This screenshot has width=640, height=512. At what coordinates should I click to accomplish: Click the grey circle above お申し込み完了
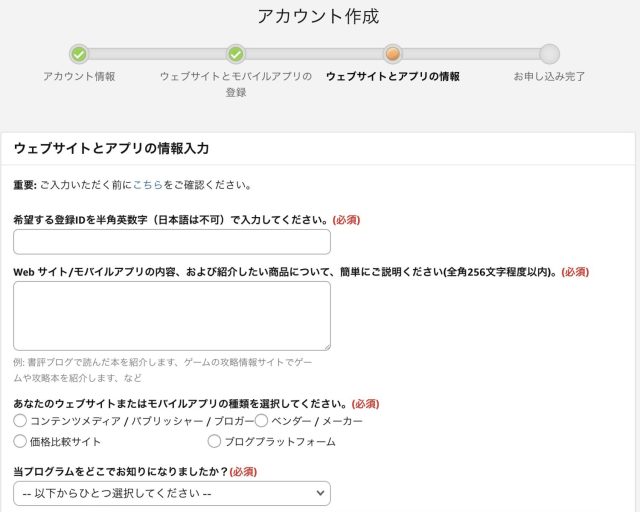(x=549, y=54)
